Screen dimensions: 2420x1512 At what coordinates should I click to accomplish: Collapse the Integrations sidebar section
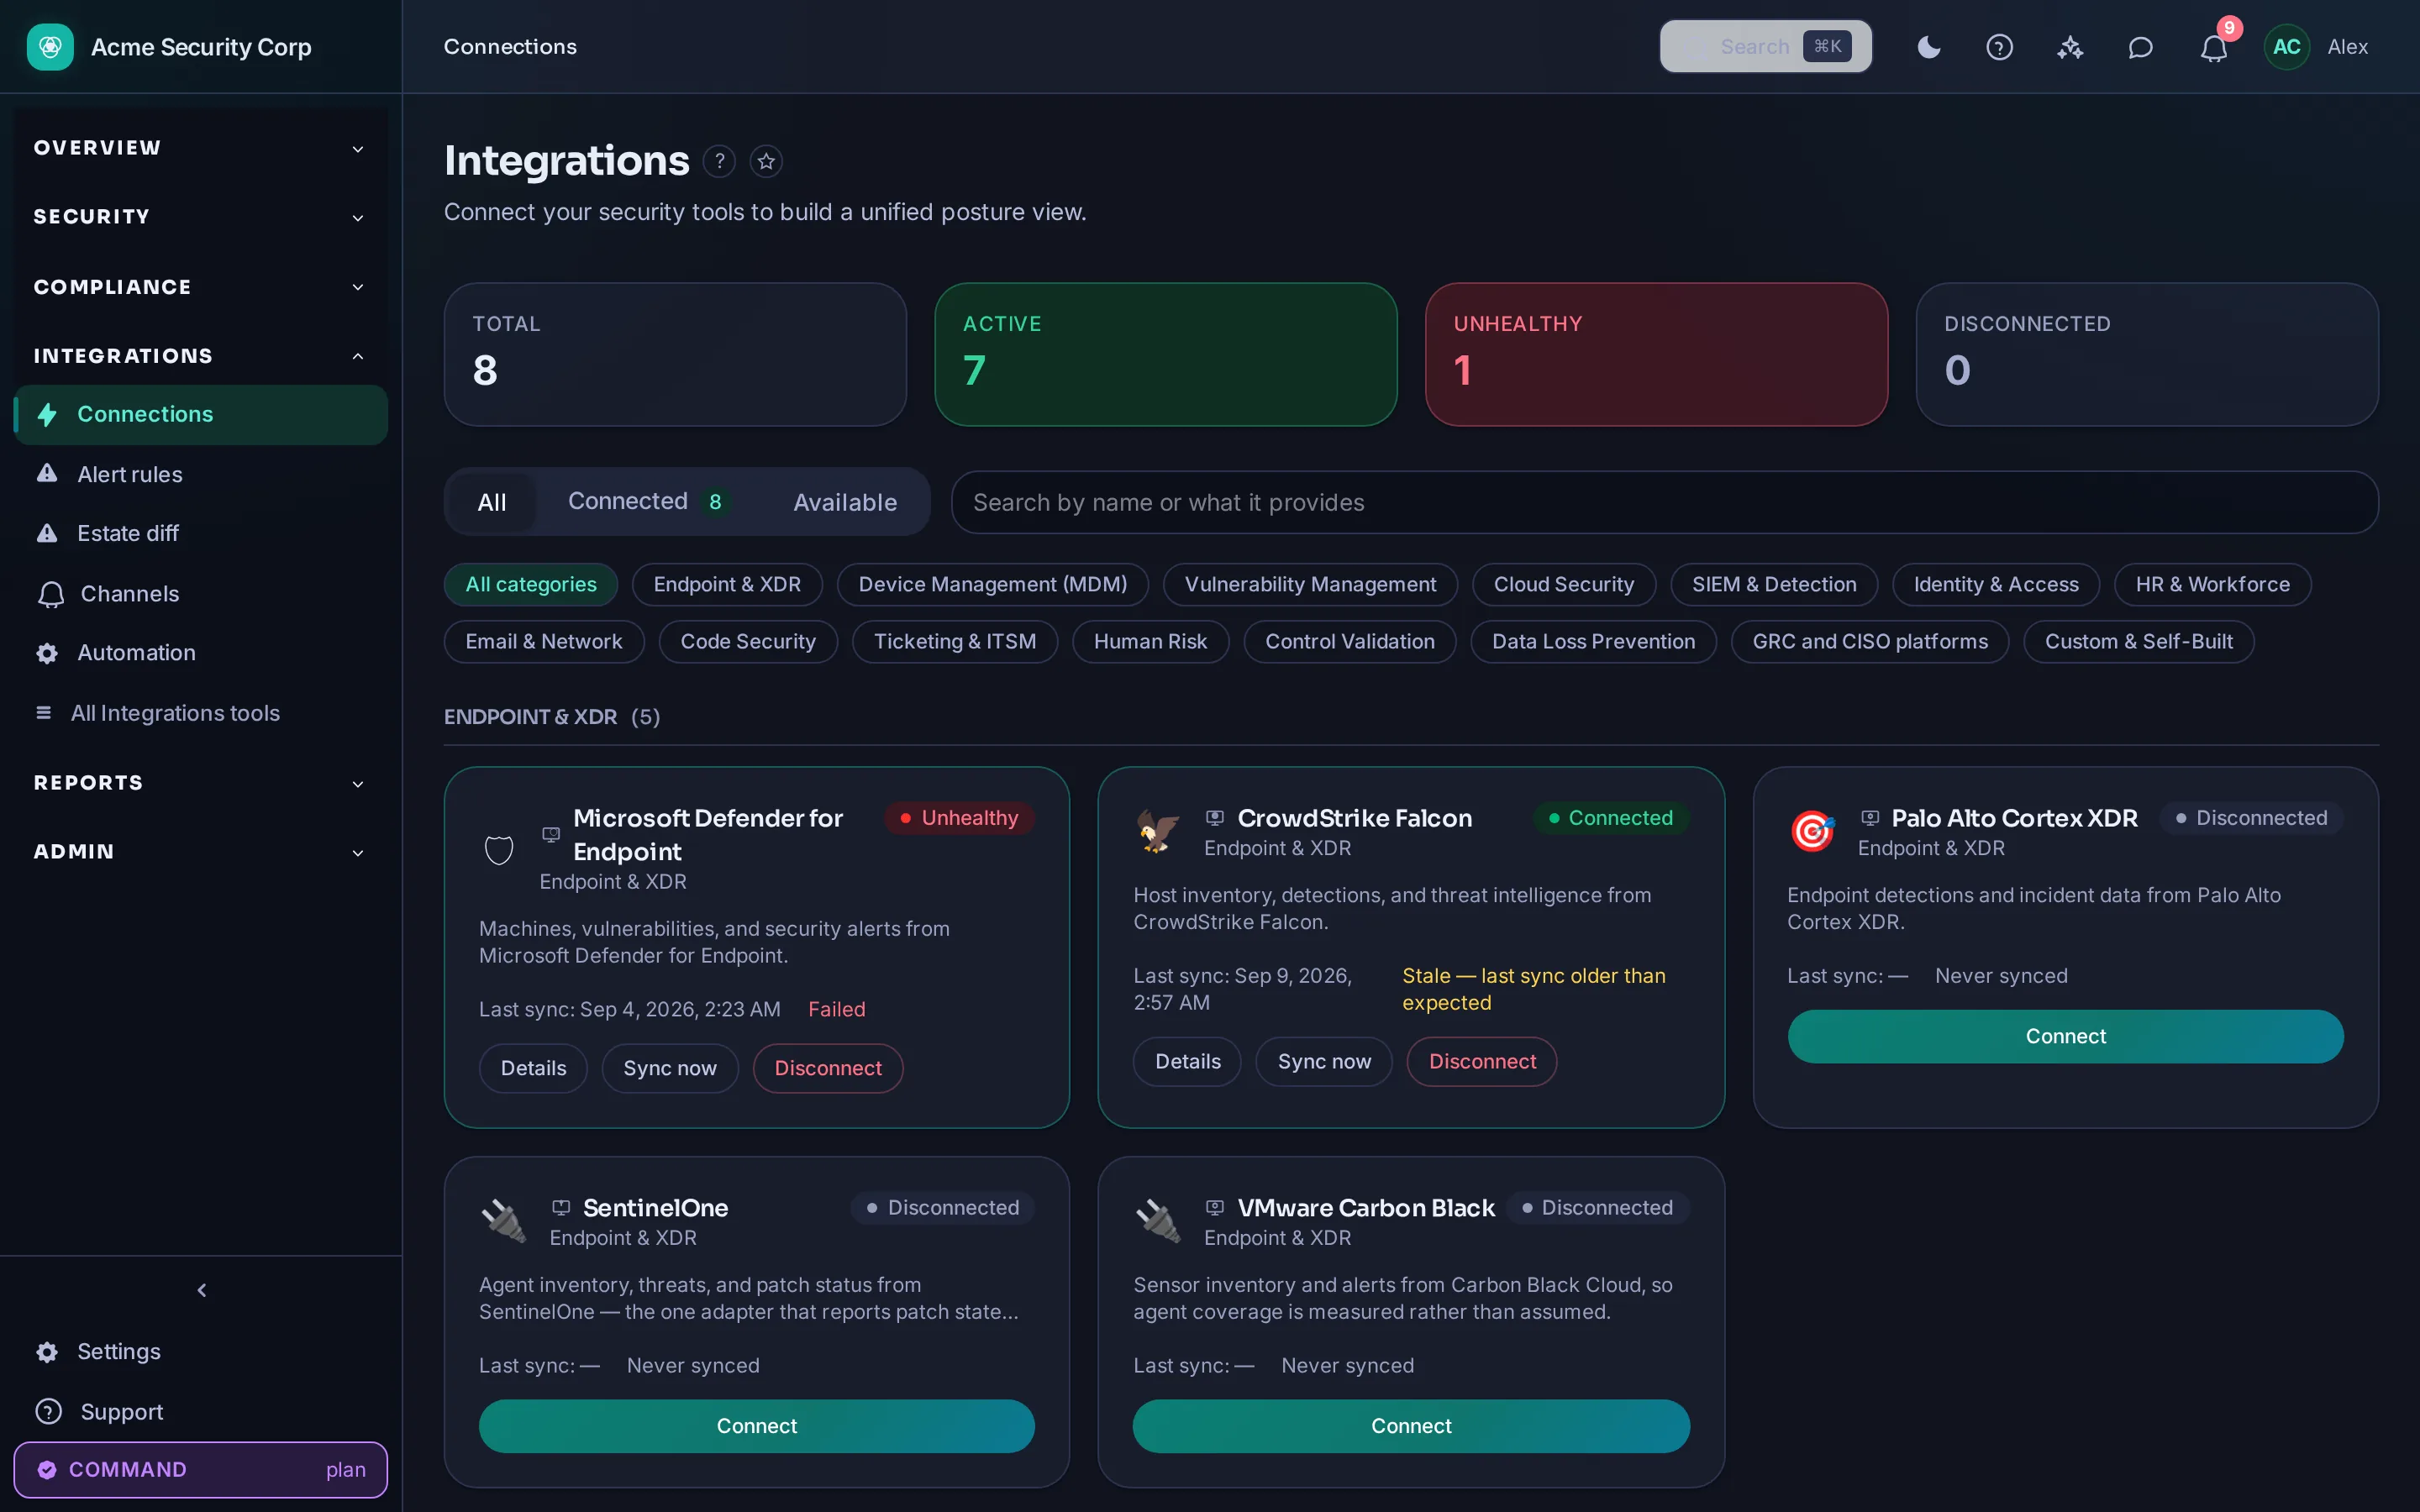[x=200, y=356]
